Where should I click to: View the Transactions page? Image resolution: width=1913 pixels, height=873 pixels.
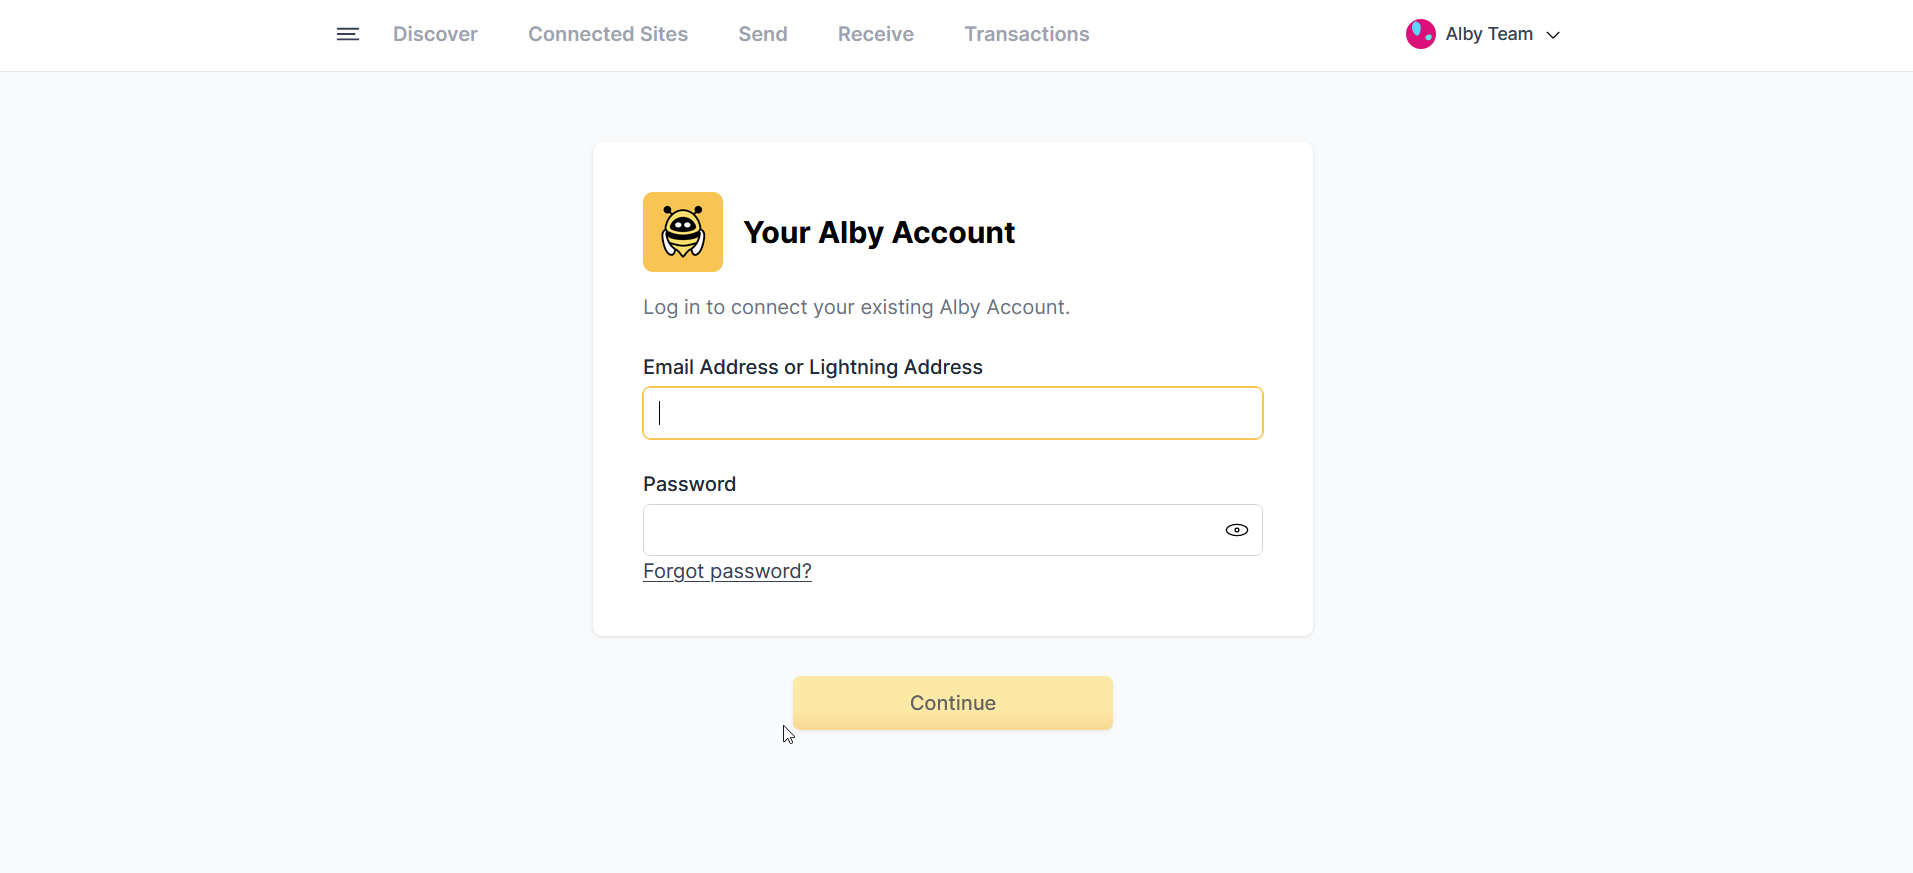click(1027, 34)
